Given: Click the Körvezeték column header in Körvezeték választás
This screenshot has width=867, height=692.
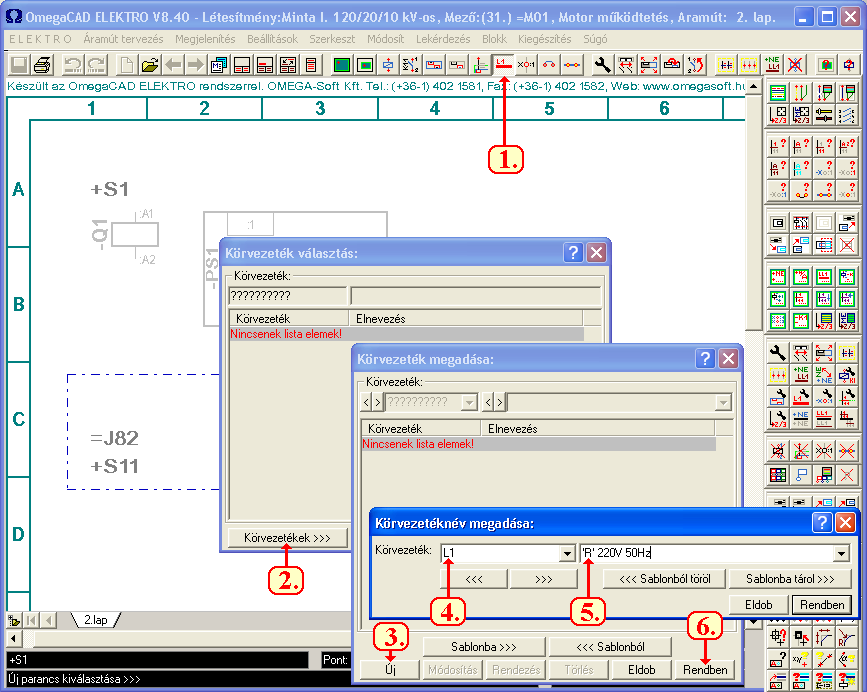Looking at the screenshot, I should coord(289,319).
